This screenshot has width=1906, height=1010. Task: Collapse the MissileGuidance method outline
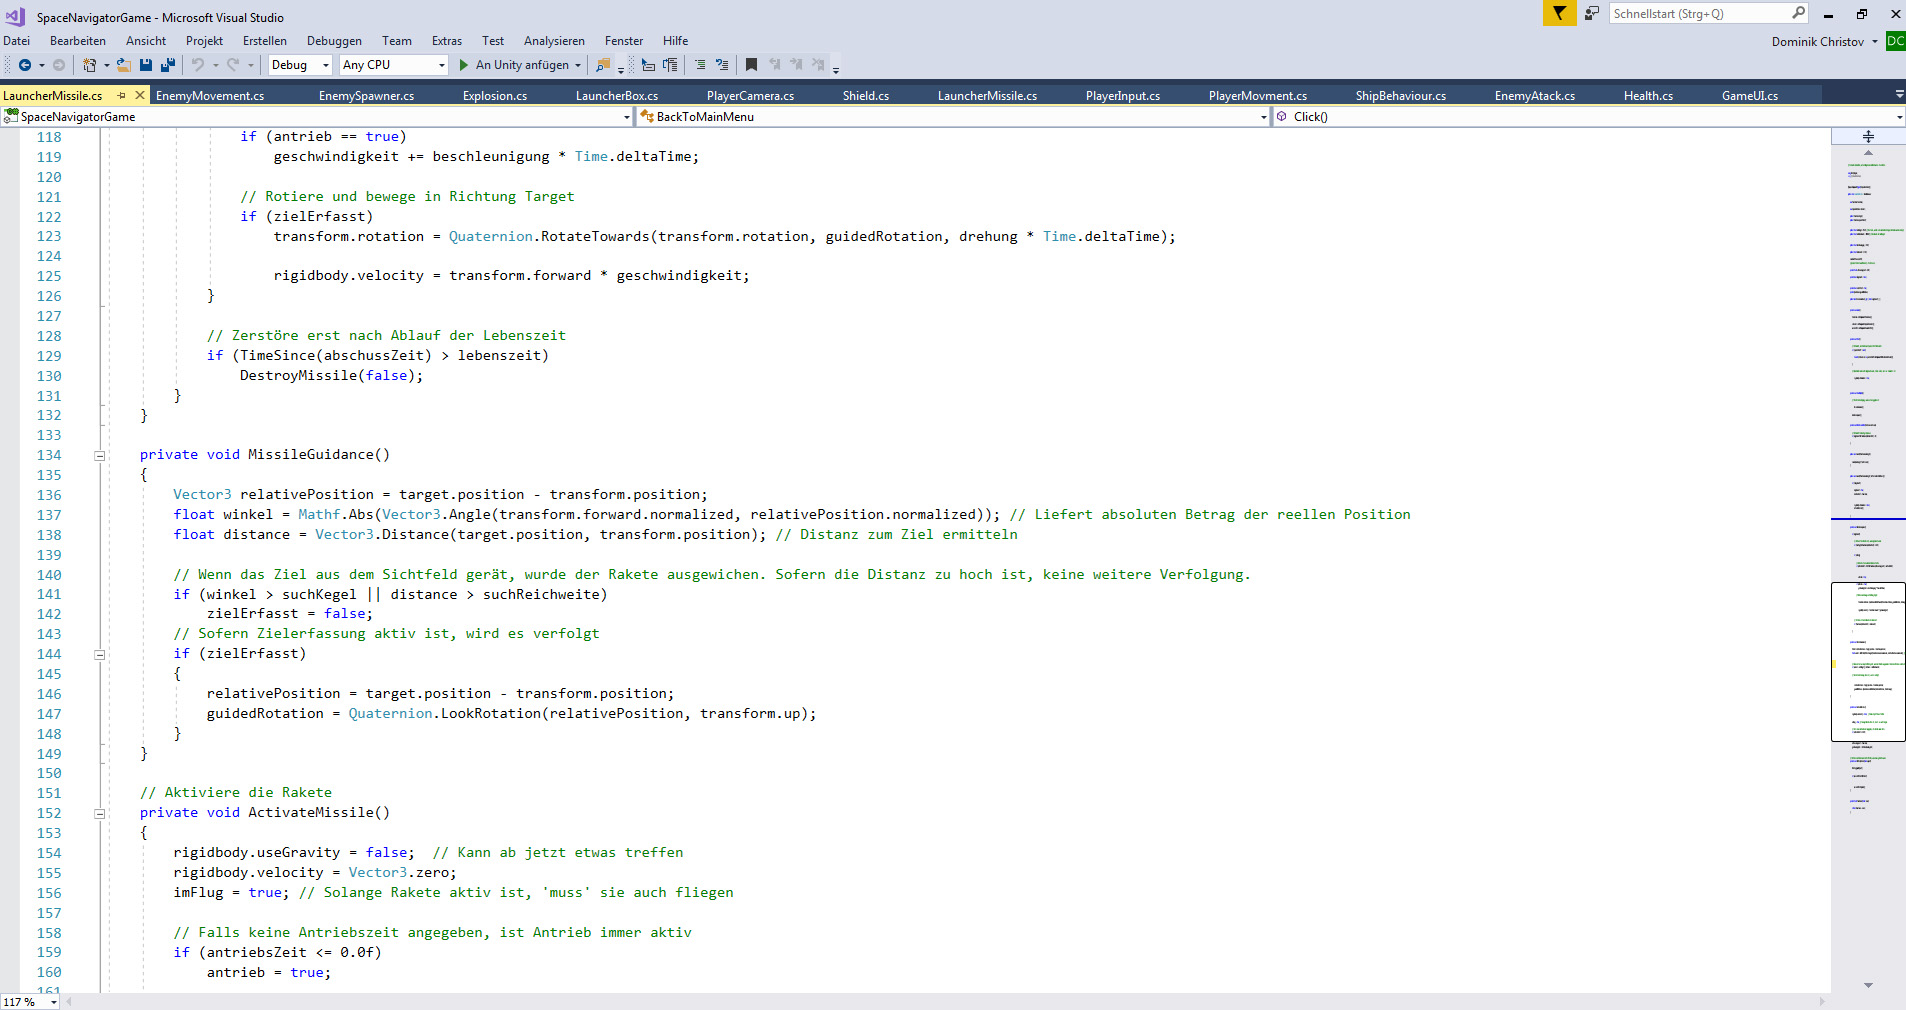click(100, 456)
